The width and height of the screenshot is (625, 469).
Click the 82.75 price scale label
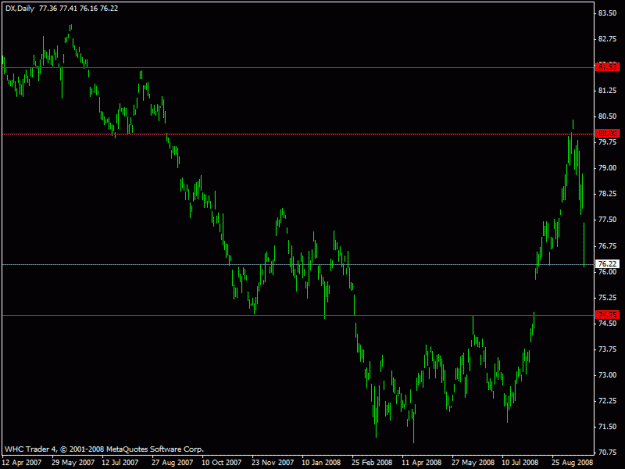point(607,39)
